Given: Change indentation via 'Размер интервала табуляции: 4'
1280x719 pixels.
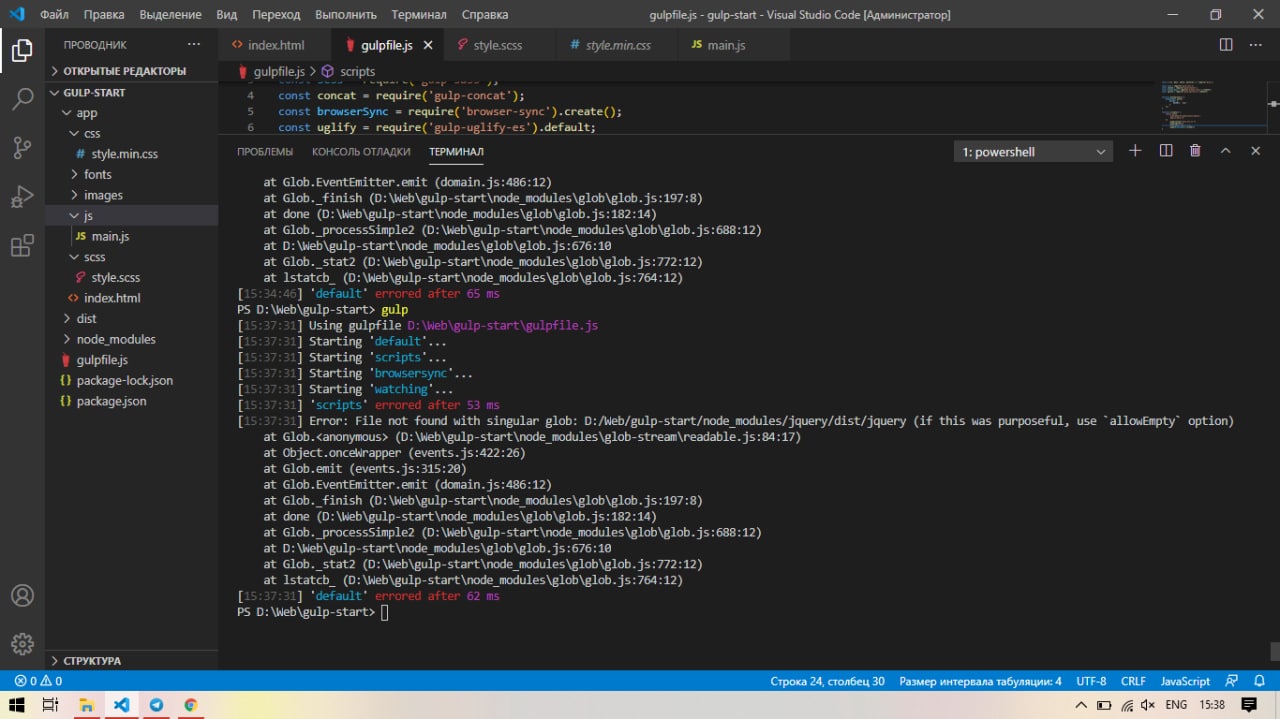Looking at the screenshot, I should [980, 681].
